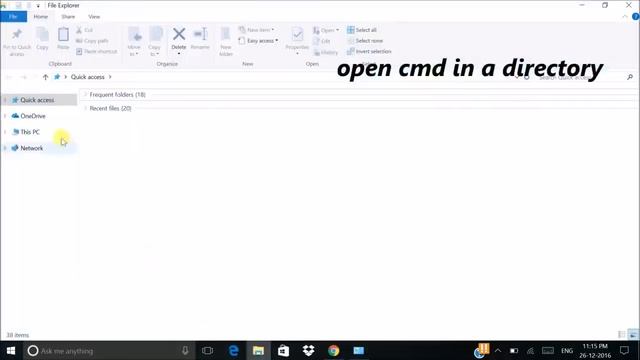Image resolution: width=640 pixels, height=360 pixels.
Task: Open Microsoft Edge from taskbar
Action: pyautogui.click(x=233, y=351)
